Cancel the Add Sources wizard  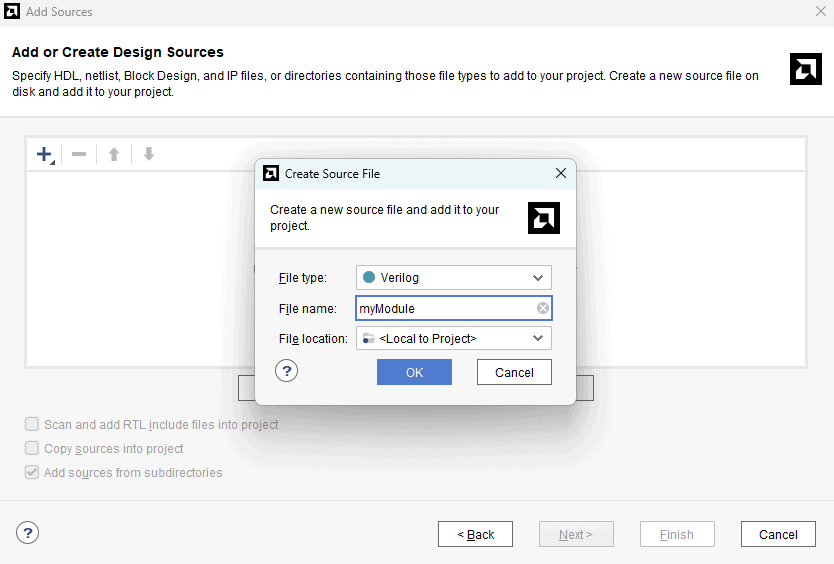click(777, 534)
